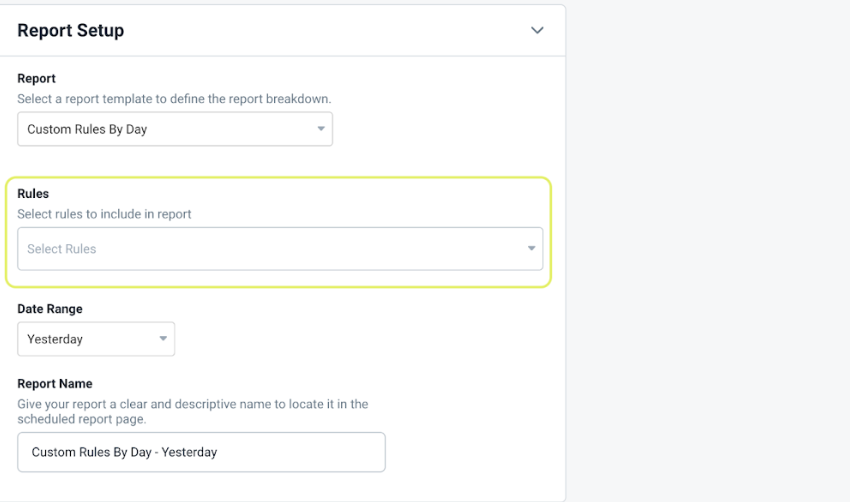Viewport: 850px width, 502px height.
Task: Open the Yesterday date range dropdown
Action: point(96,339)
